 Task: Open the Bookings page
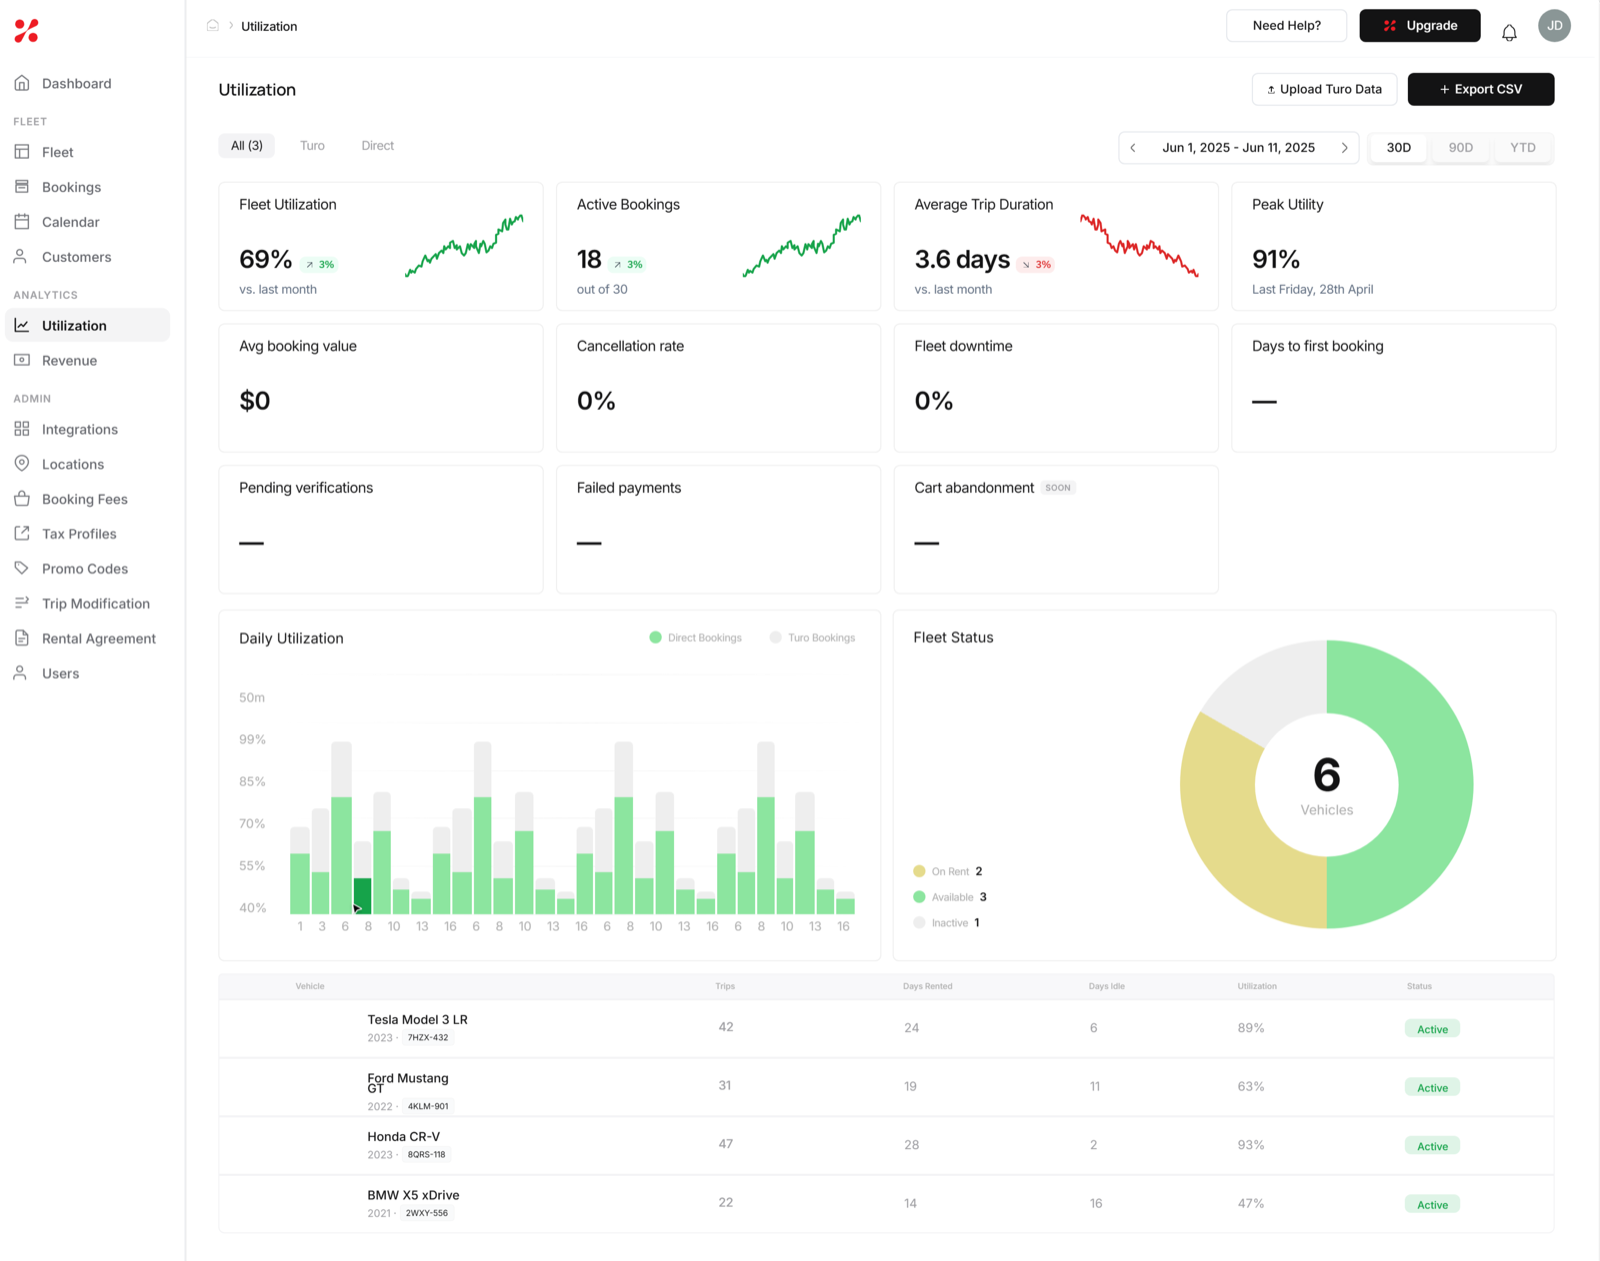(x=88, y=187)
